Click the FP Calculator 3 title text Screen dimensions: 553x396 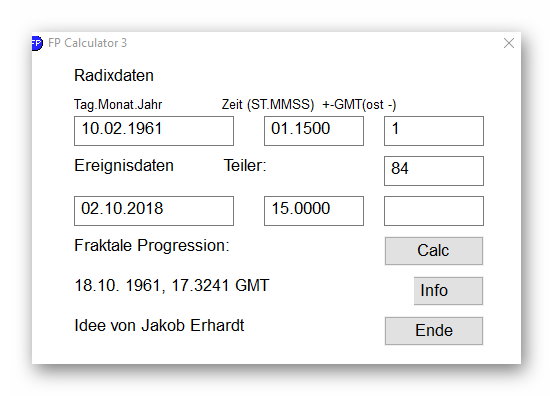87,43
